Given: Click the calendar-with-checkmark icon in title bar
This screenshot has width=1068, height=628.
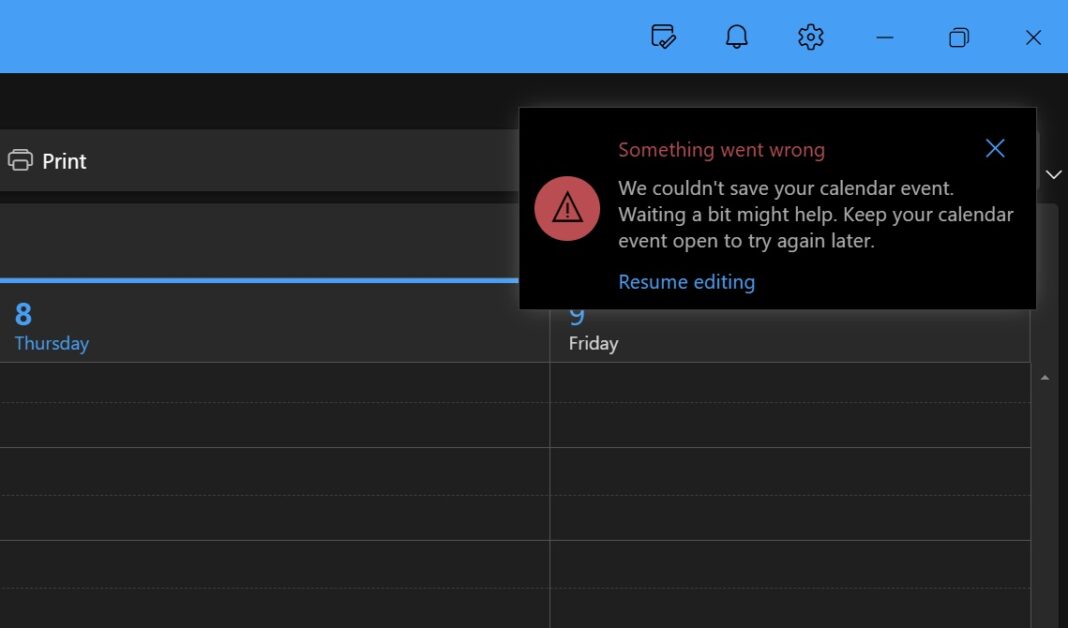Looking at the screenshot, I should coord(664,37).
